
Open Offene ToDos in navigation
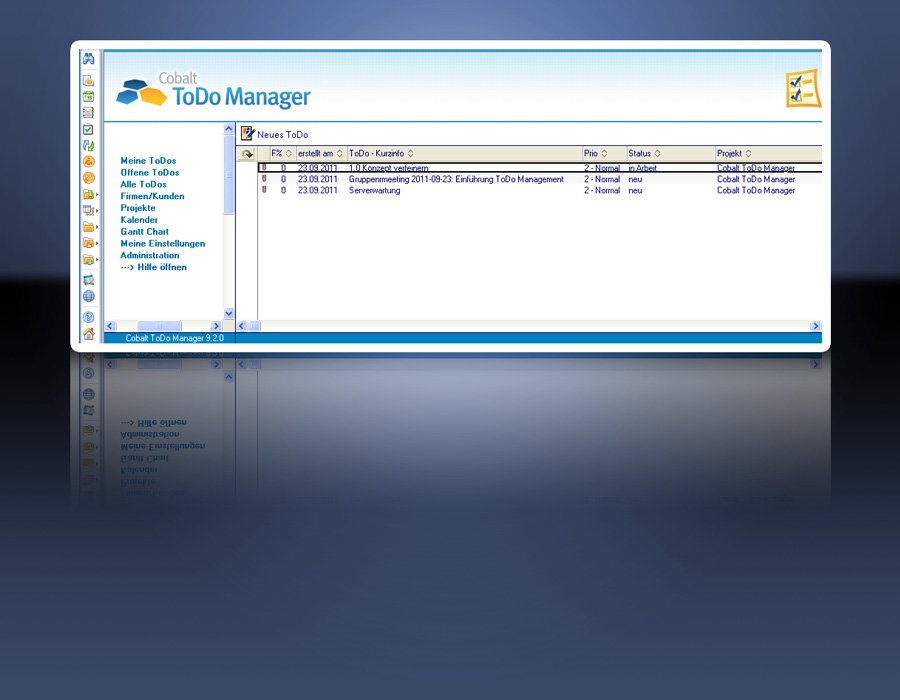pos(150,172)
